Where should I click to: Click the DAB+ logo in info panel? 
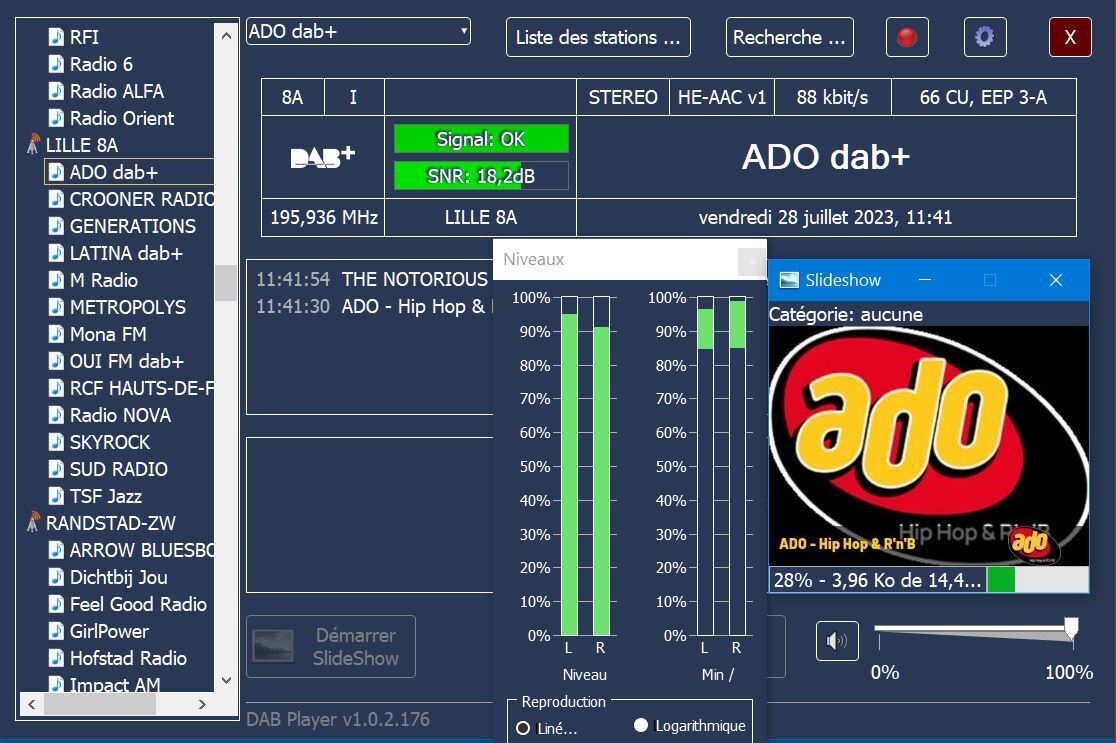click(x=322, y=157)
